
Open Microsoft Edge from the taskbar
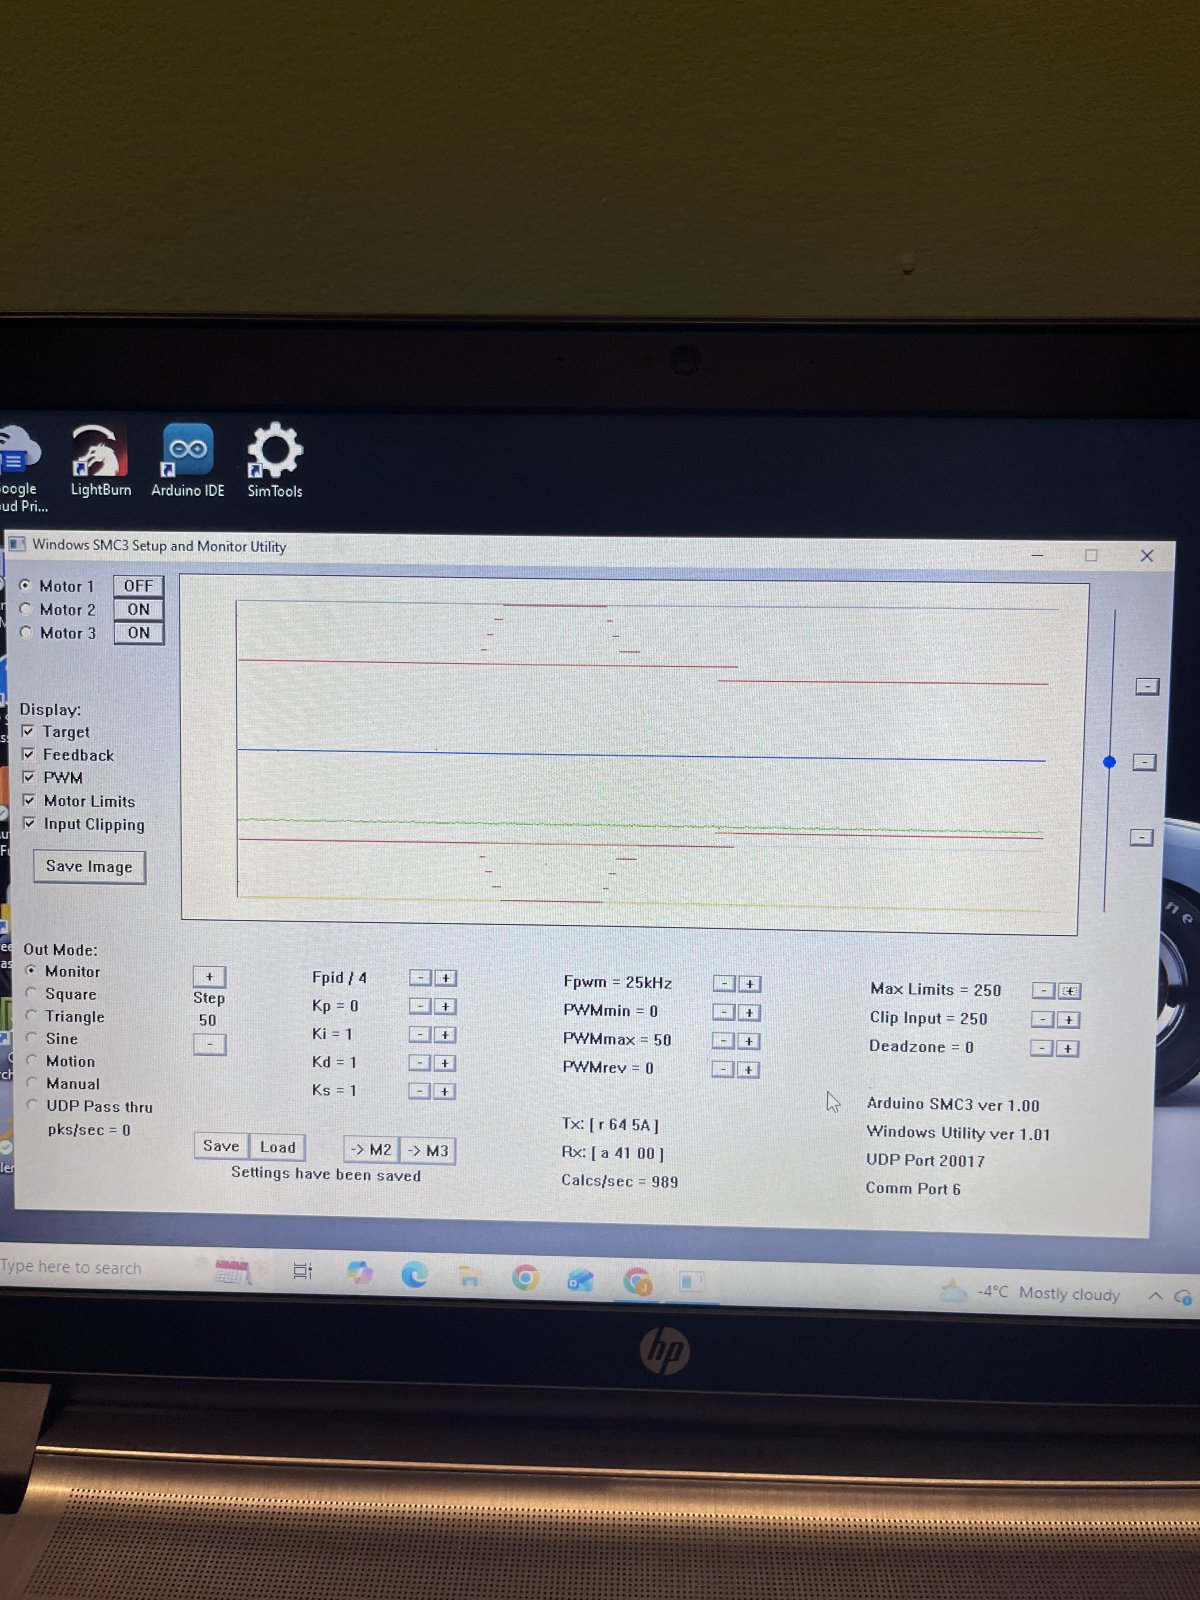pyautogui.click(x=414, y=1274)
